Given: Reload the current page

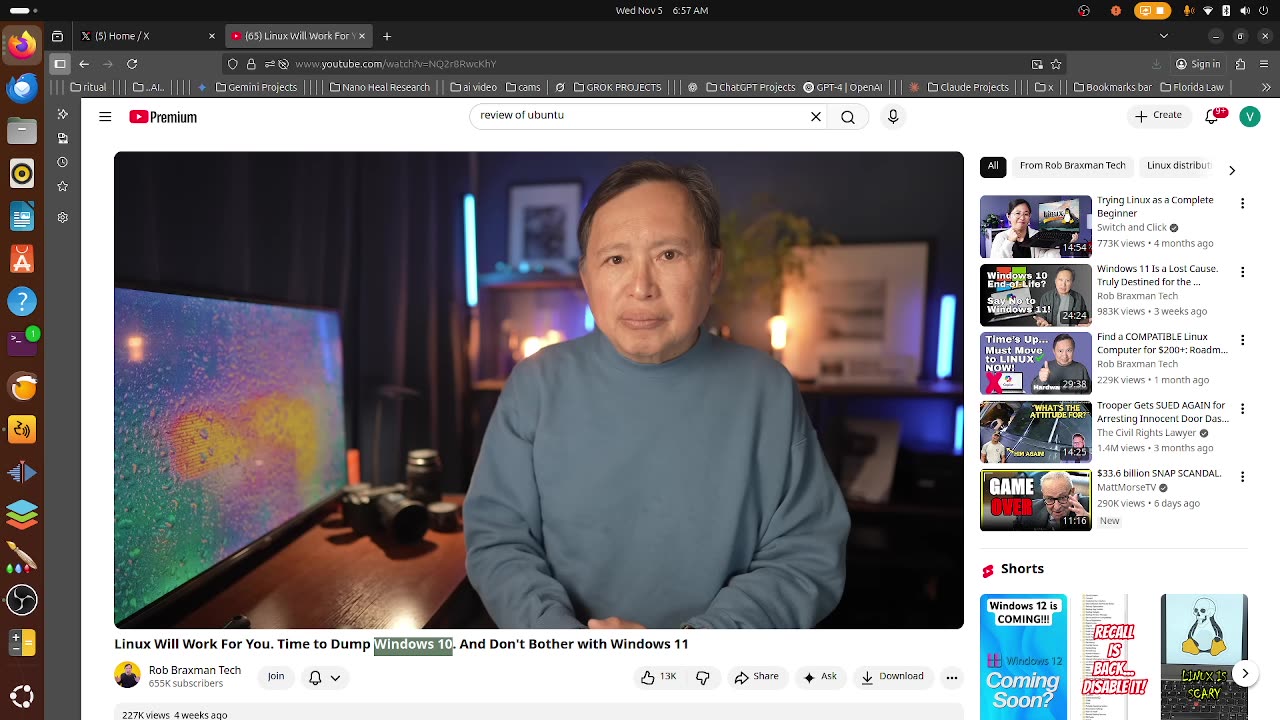Looking at the screenshot, I should tap(132, 64).
